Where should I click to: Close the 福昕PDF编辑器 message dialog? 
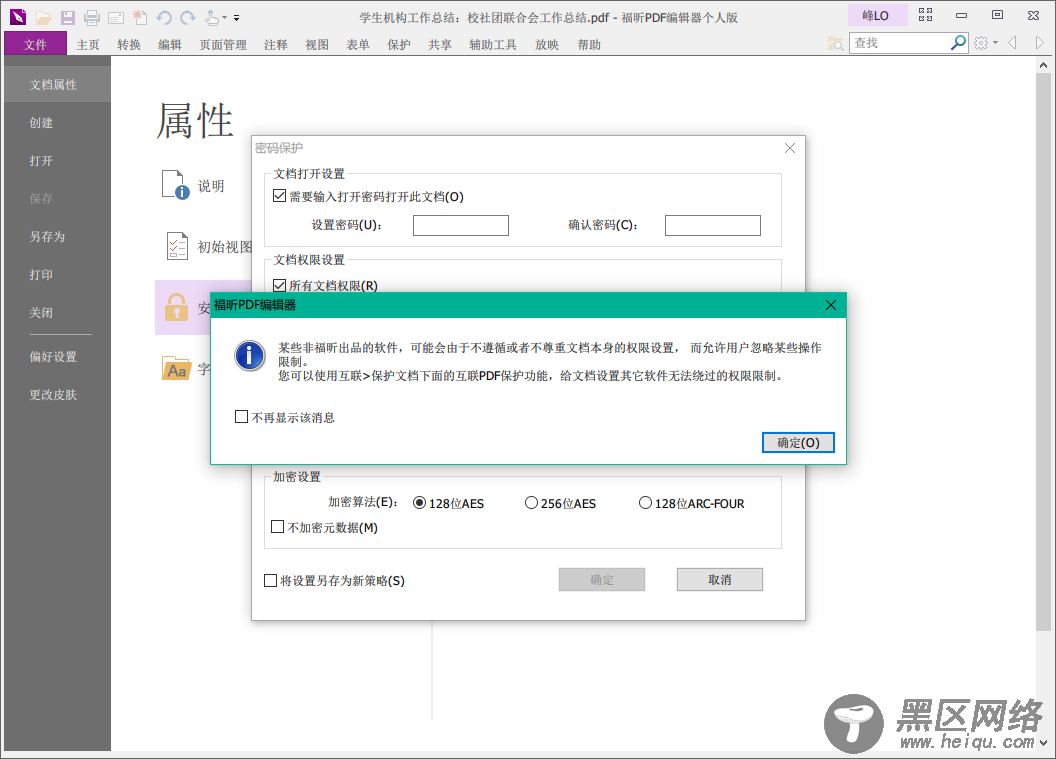click(x=831, y=305)
